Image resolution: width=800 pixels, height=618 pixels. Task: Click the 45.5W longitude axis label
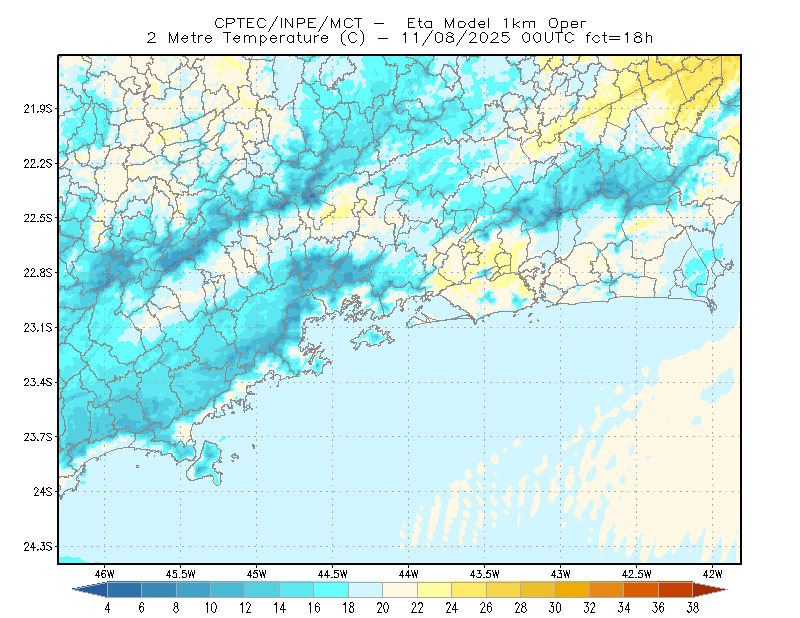click(x=181, y=574)
